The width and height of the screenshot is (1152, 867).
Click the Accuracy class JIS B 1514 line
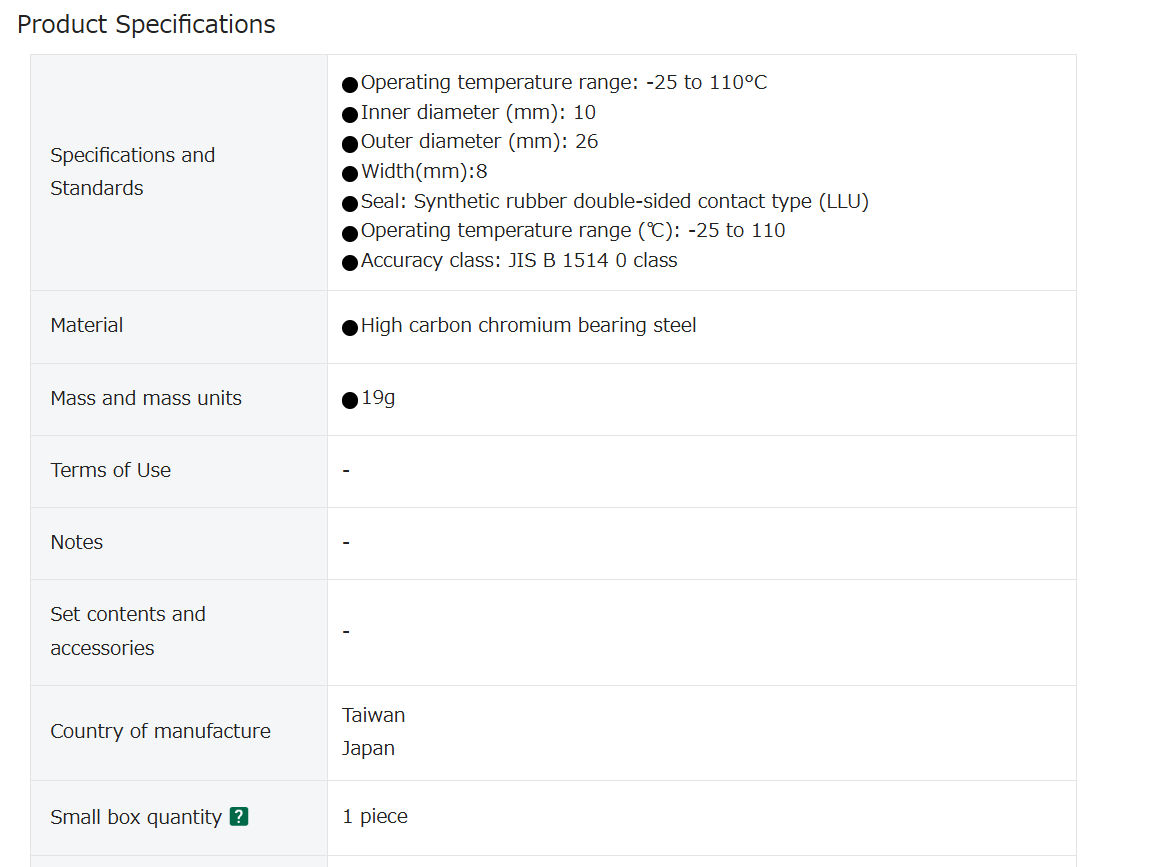point(510,261)
